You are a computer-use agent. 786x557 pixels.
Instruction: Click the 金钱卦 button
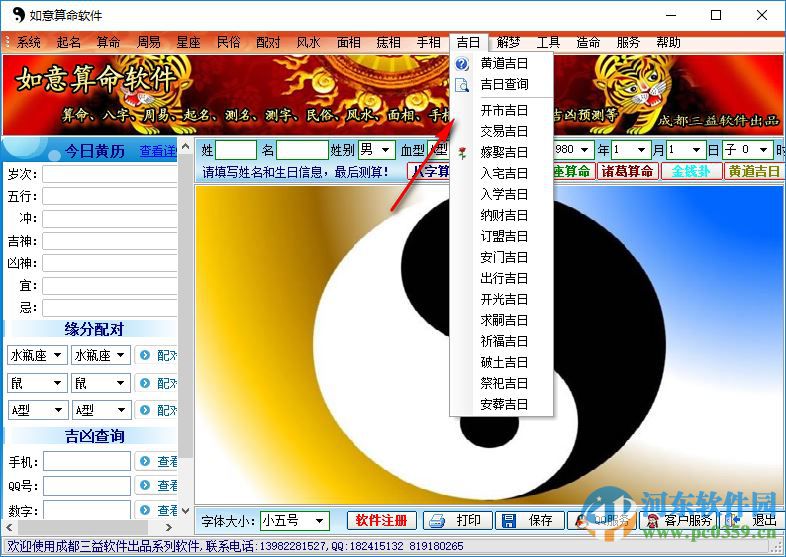pos(691,172)
